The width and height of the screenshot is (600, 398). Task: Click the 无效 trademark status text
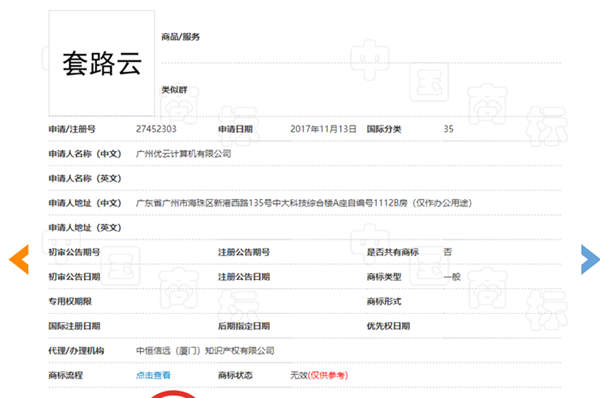coord(298,375)
